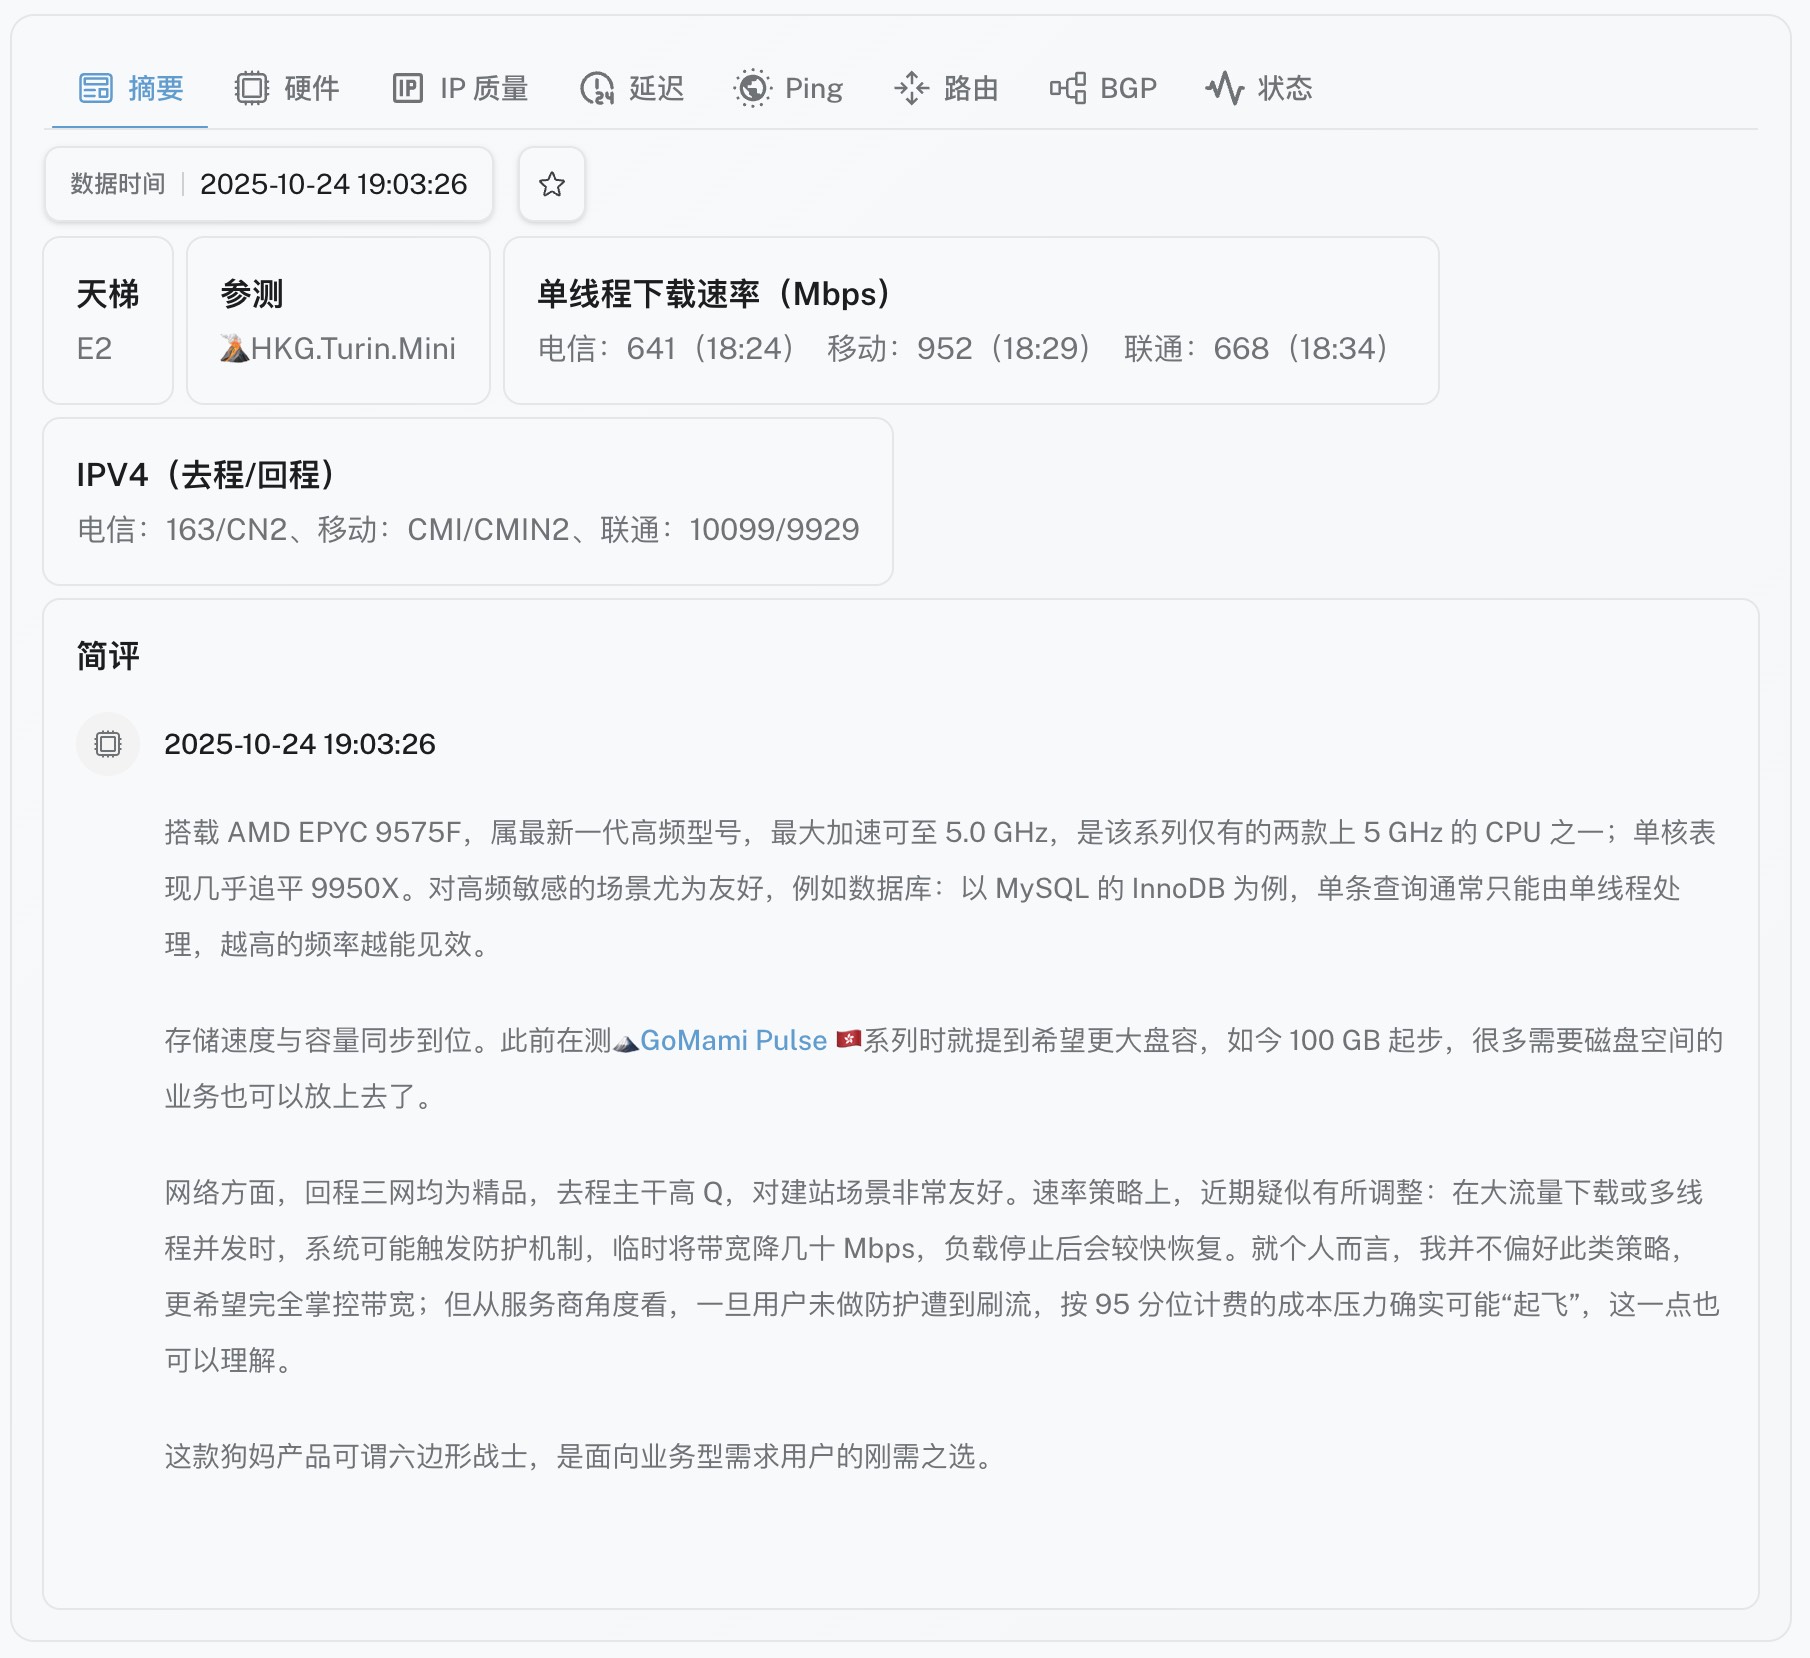Click the routing arrows icon for 路由
Image resolution: width=1810 pixels, height=1658 pixels.
coord(911,89)
